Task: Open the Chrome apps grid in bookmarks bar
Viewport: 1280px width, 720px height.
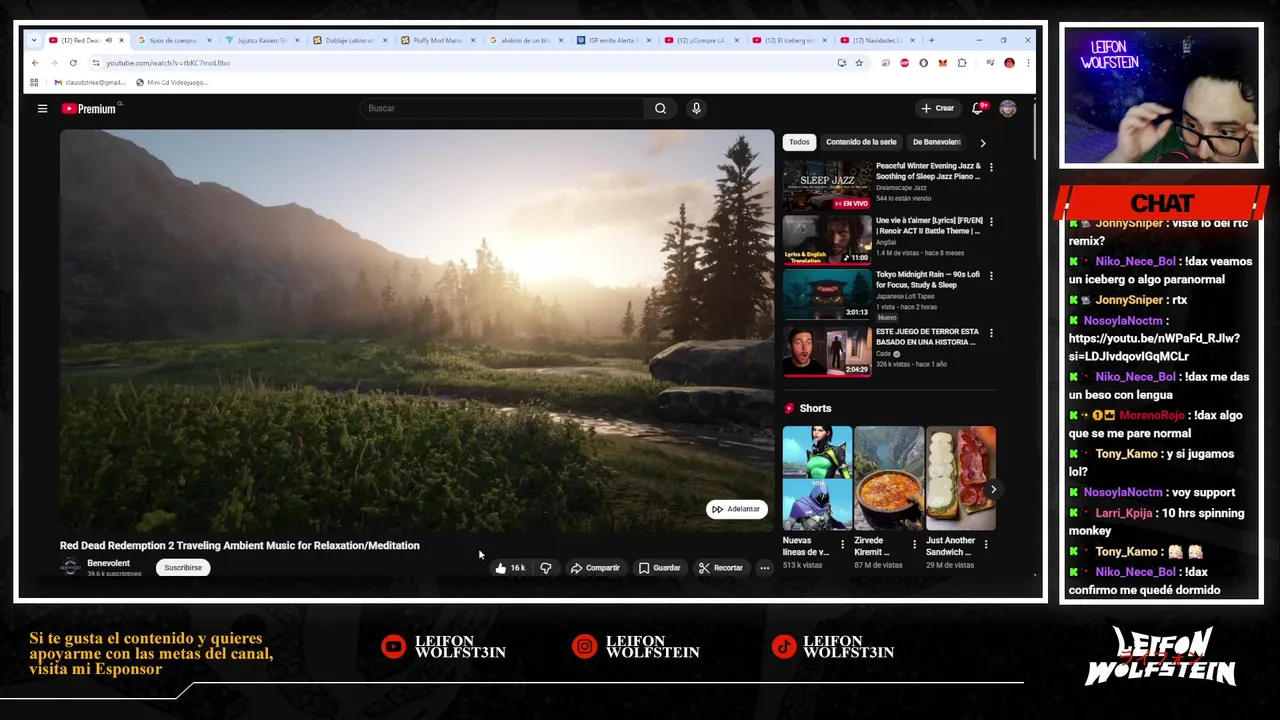Action: 34,82
